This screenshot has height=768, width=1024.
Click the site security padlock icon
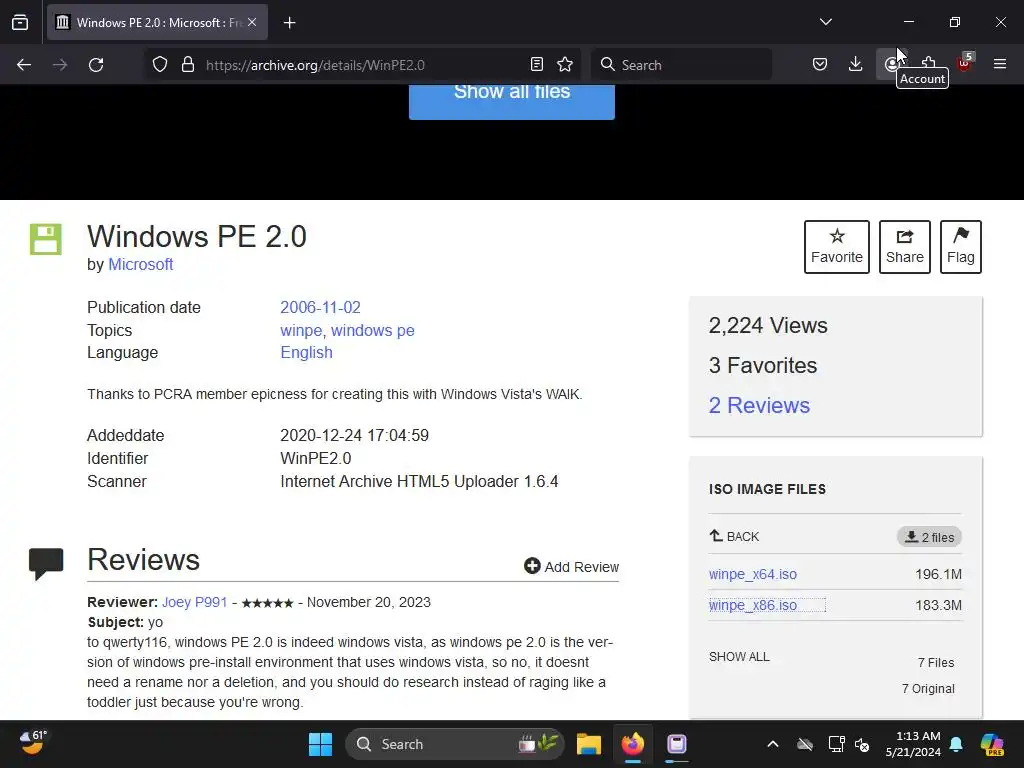coord(188,65)
